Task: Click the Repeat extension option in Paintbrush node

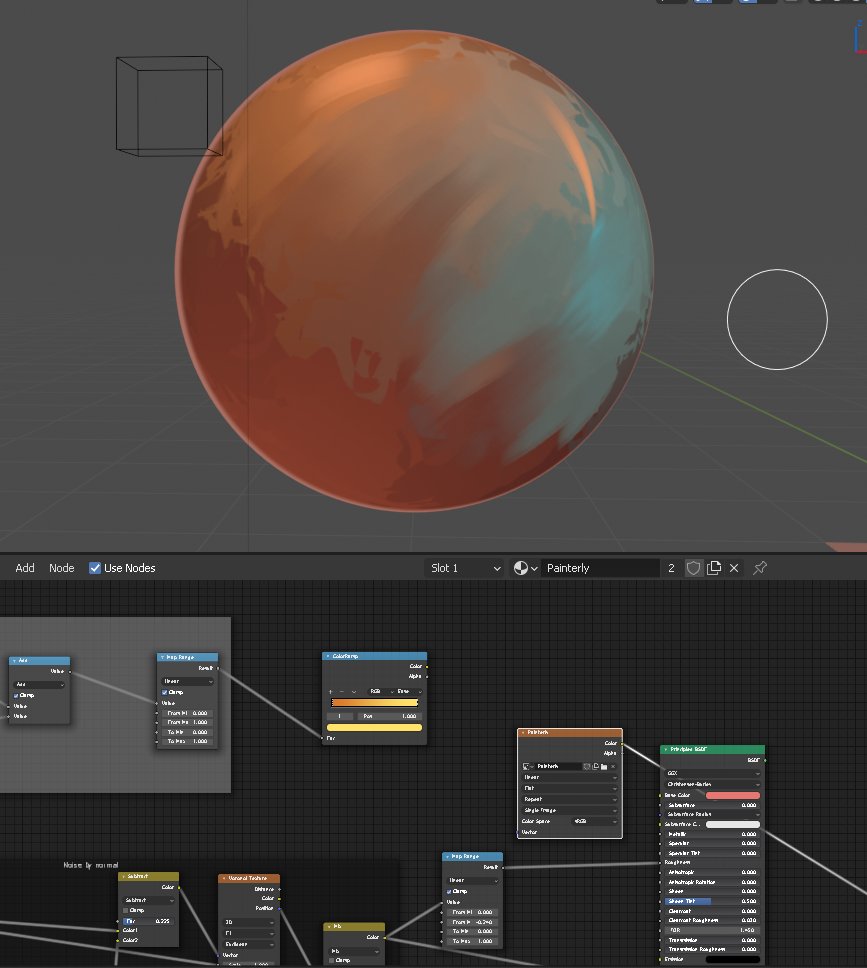Action: pyautogui.click(x=568, y=799)
